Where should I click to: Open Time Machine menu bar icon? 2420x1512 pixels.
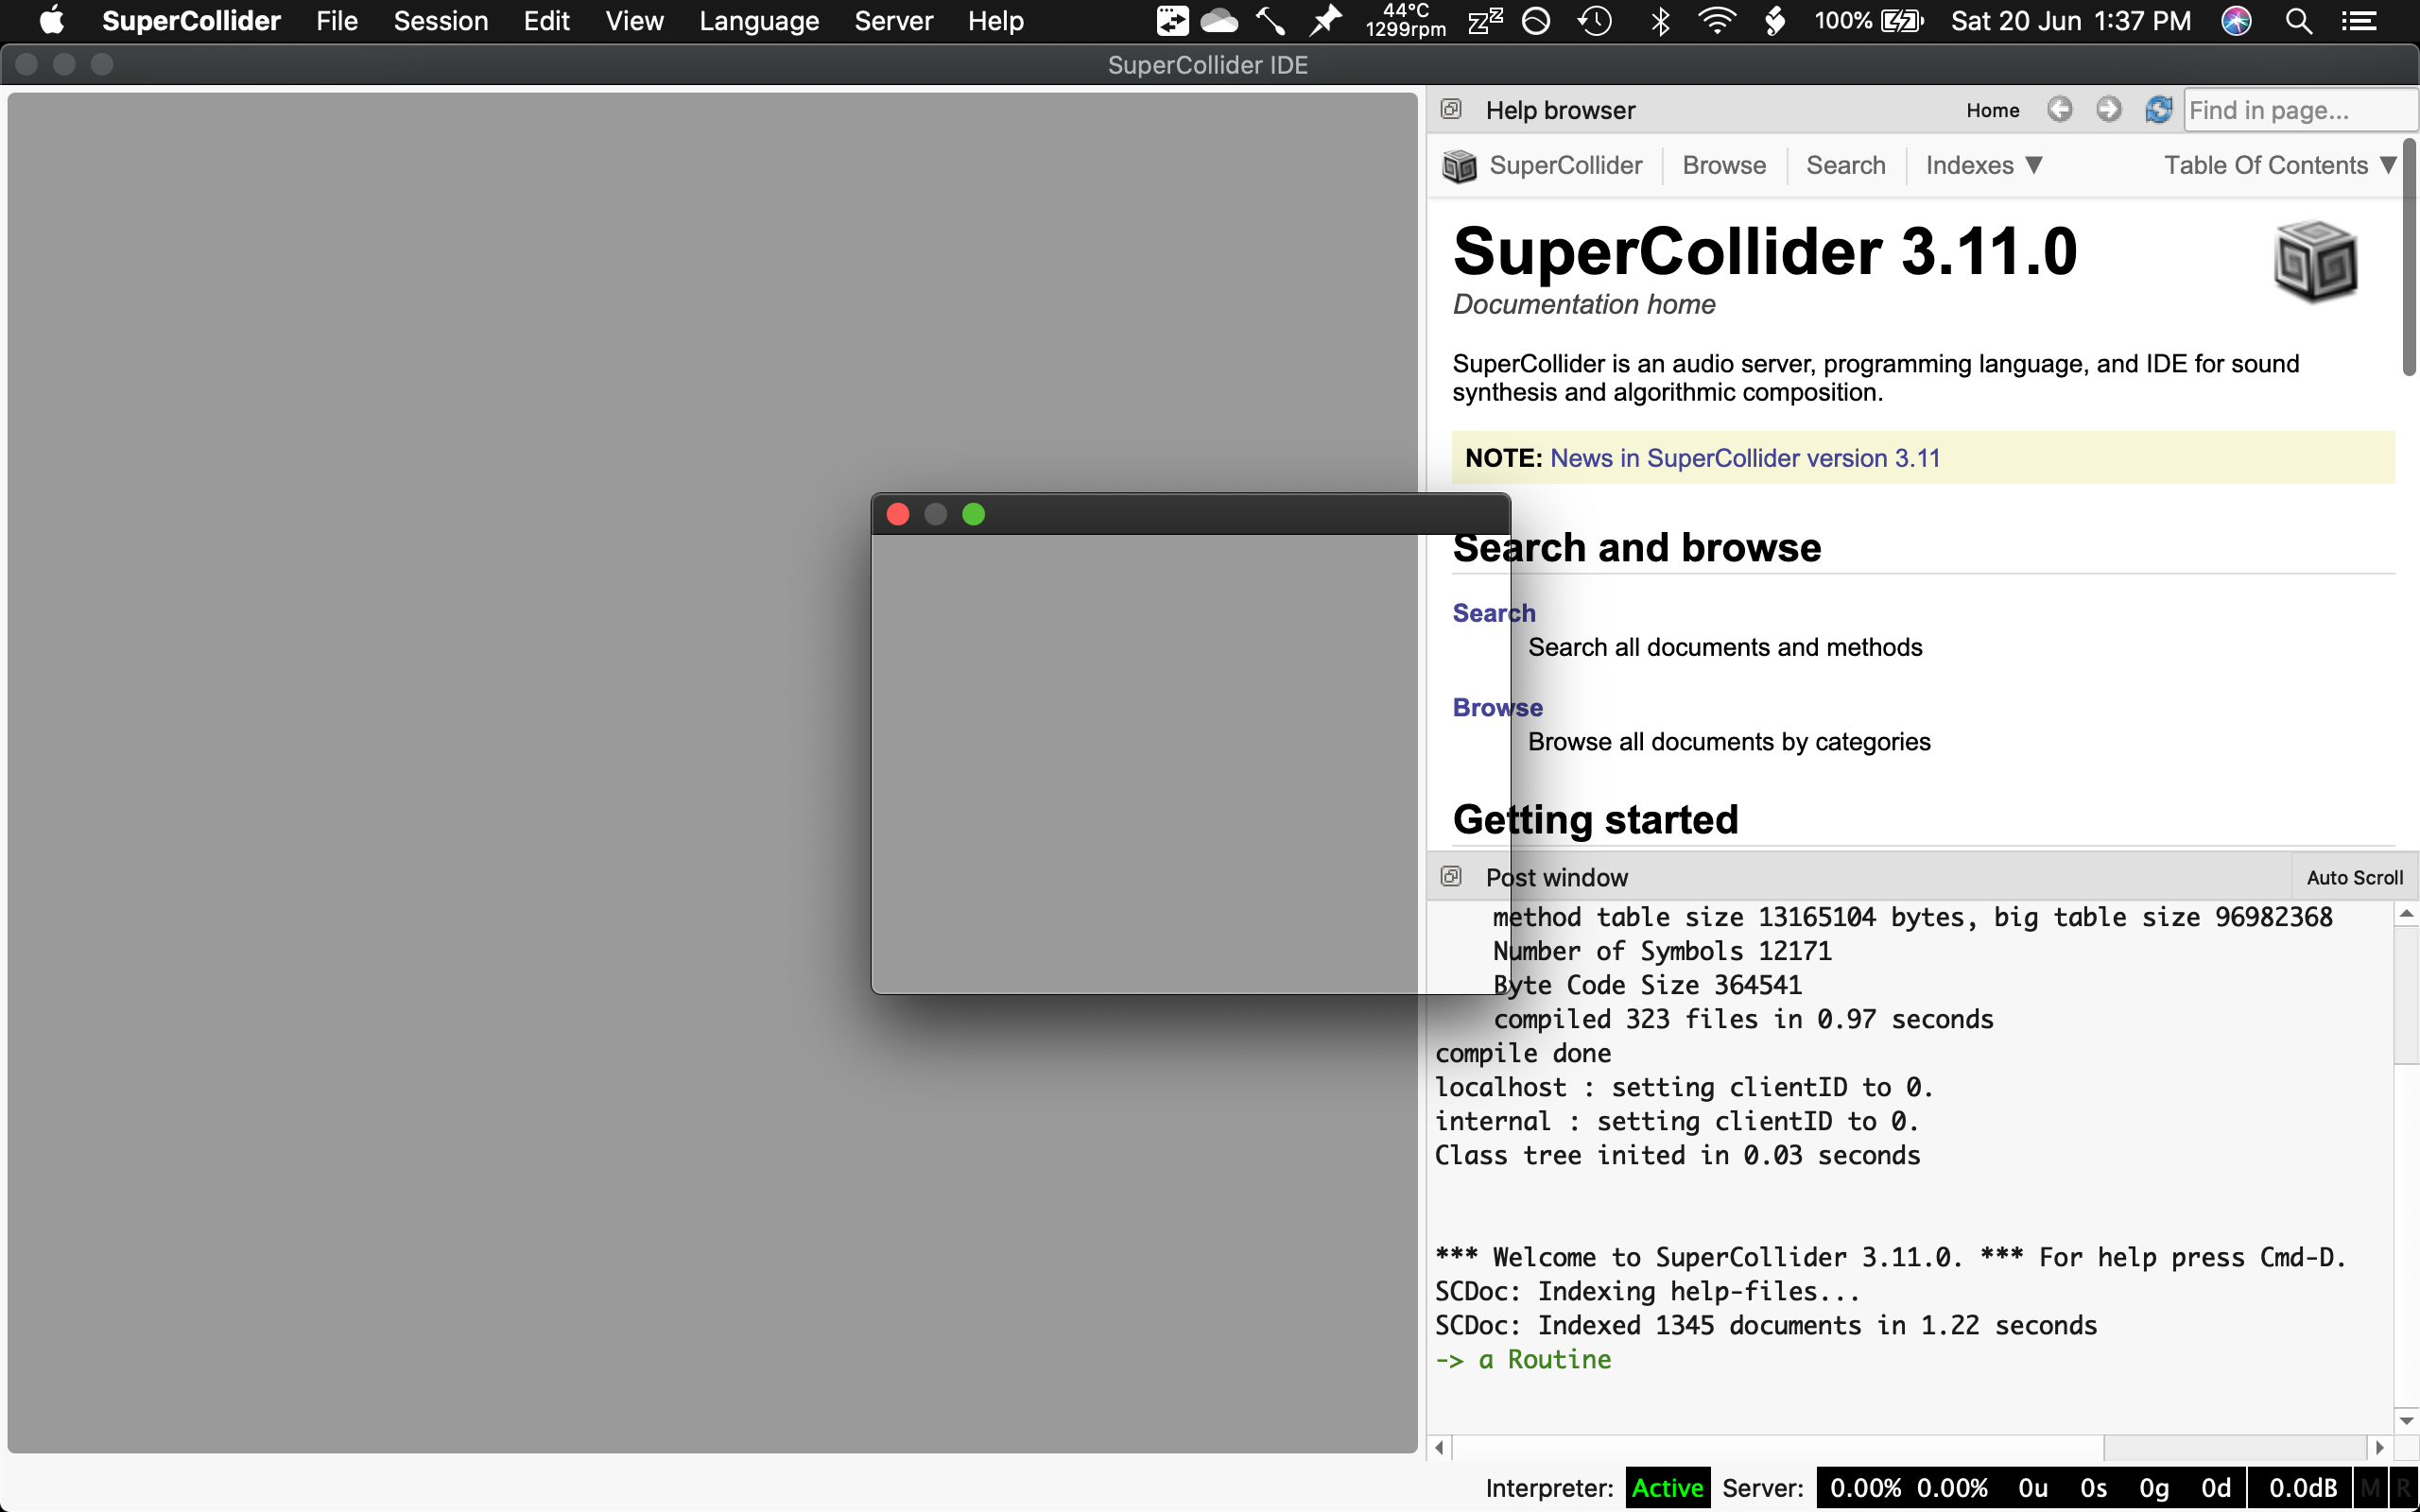coord(1595,20)
